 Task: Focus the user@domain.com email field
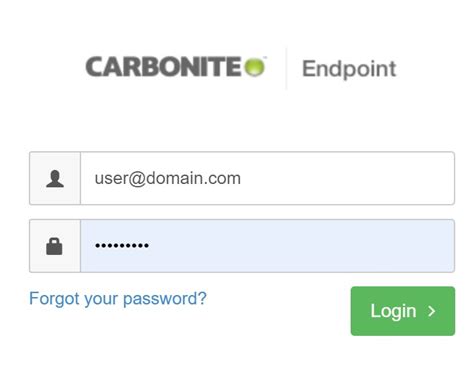click(267, 178)
